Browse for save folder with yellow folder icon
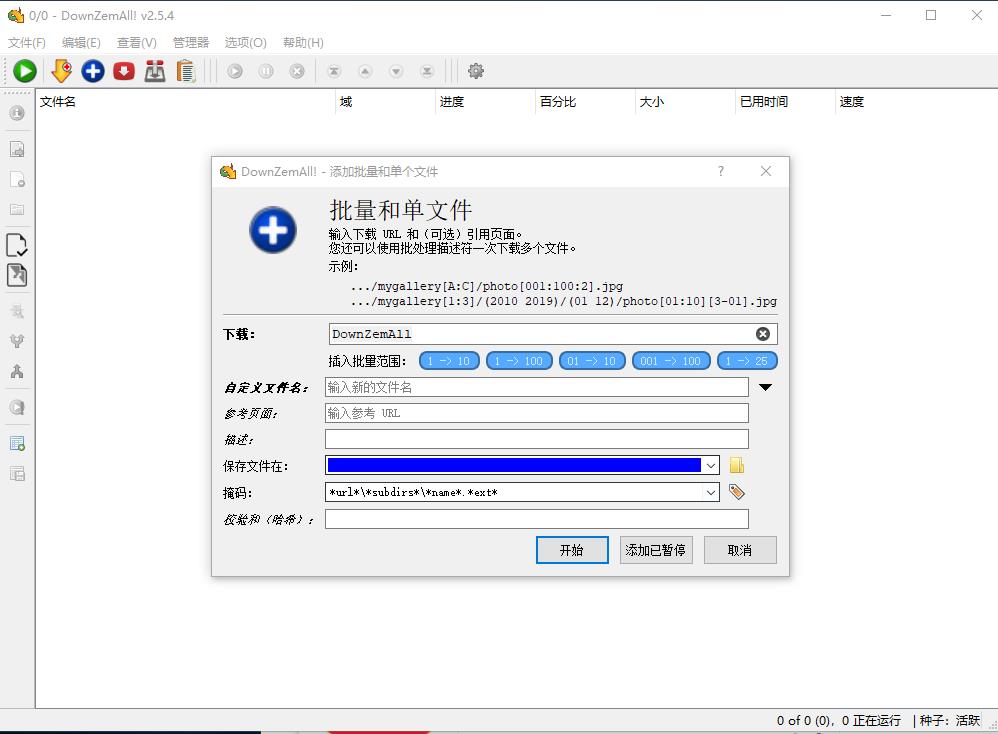998x734 pixels. click(x=736, y=465)
